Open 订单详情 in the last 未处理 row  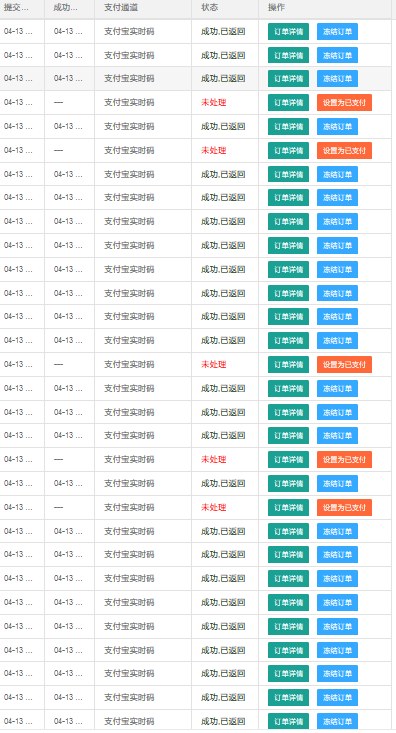point(288,507)
